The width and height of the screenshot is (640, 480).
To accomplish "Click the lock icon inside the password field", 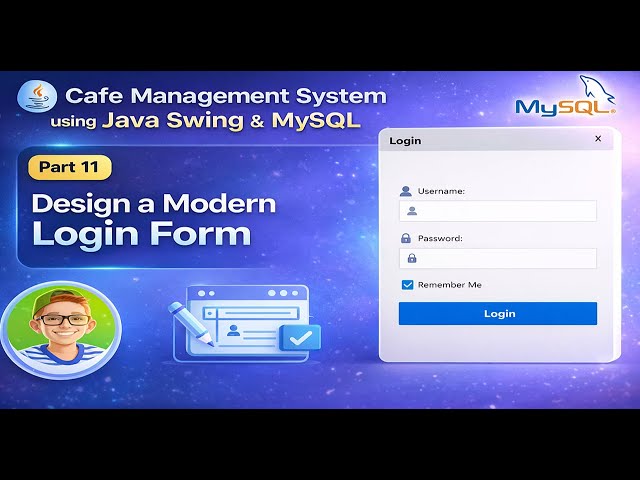I will pos(412,258).
